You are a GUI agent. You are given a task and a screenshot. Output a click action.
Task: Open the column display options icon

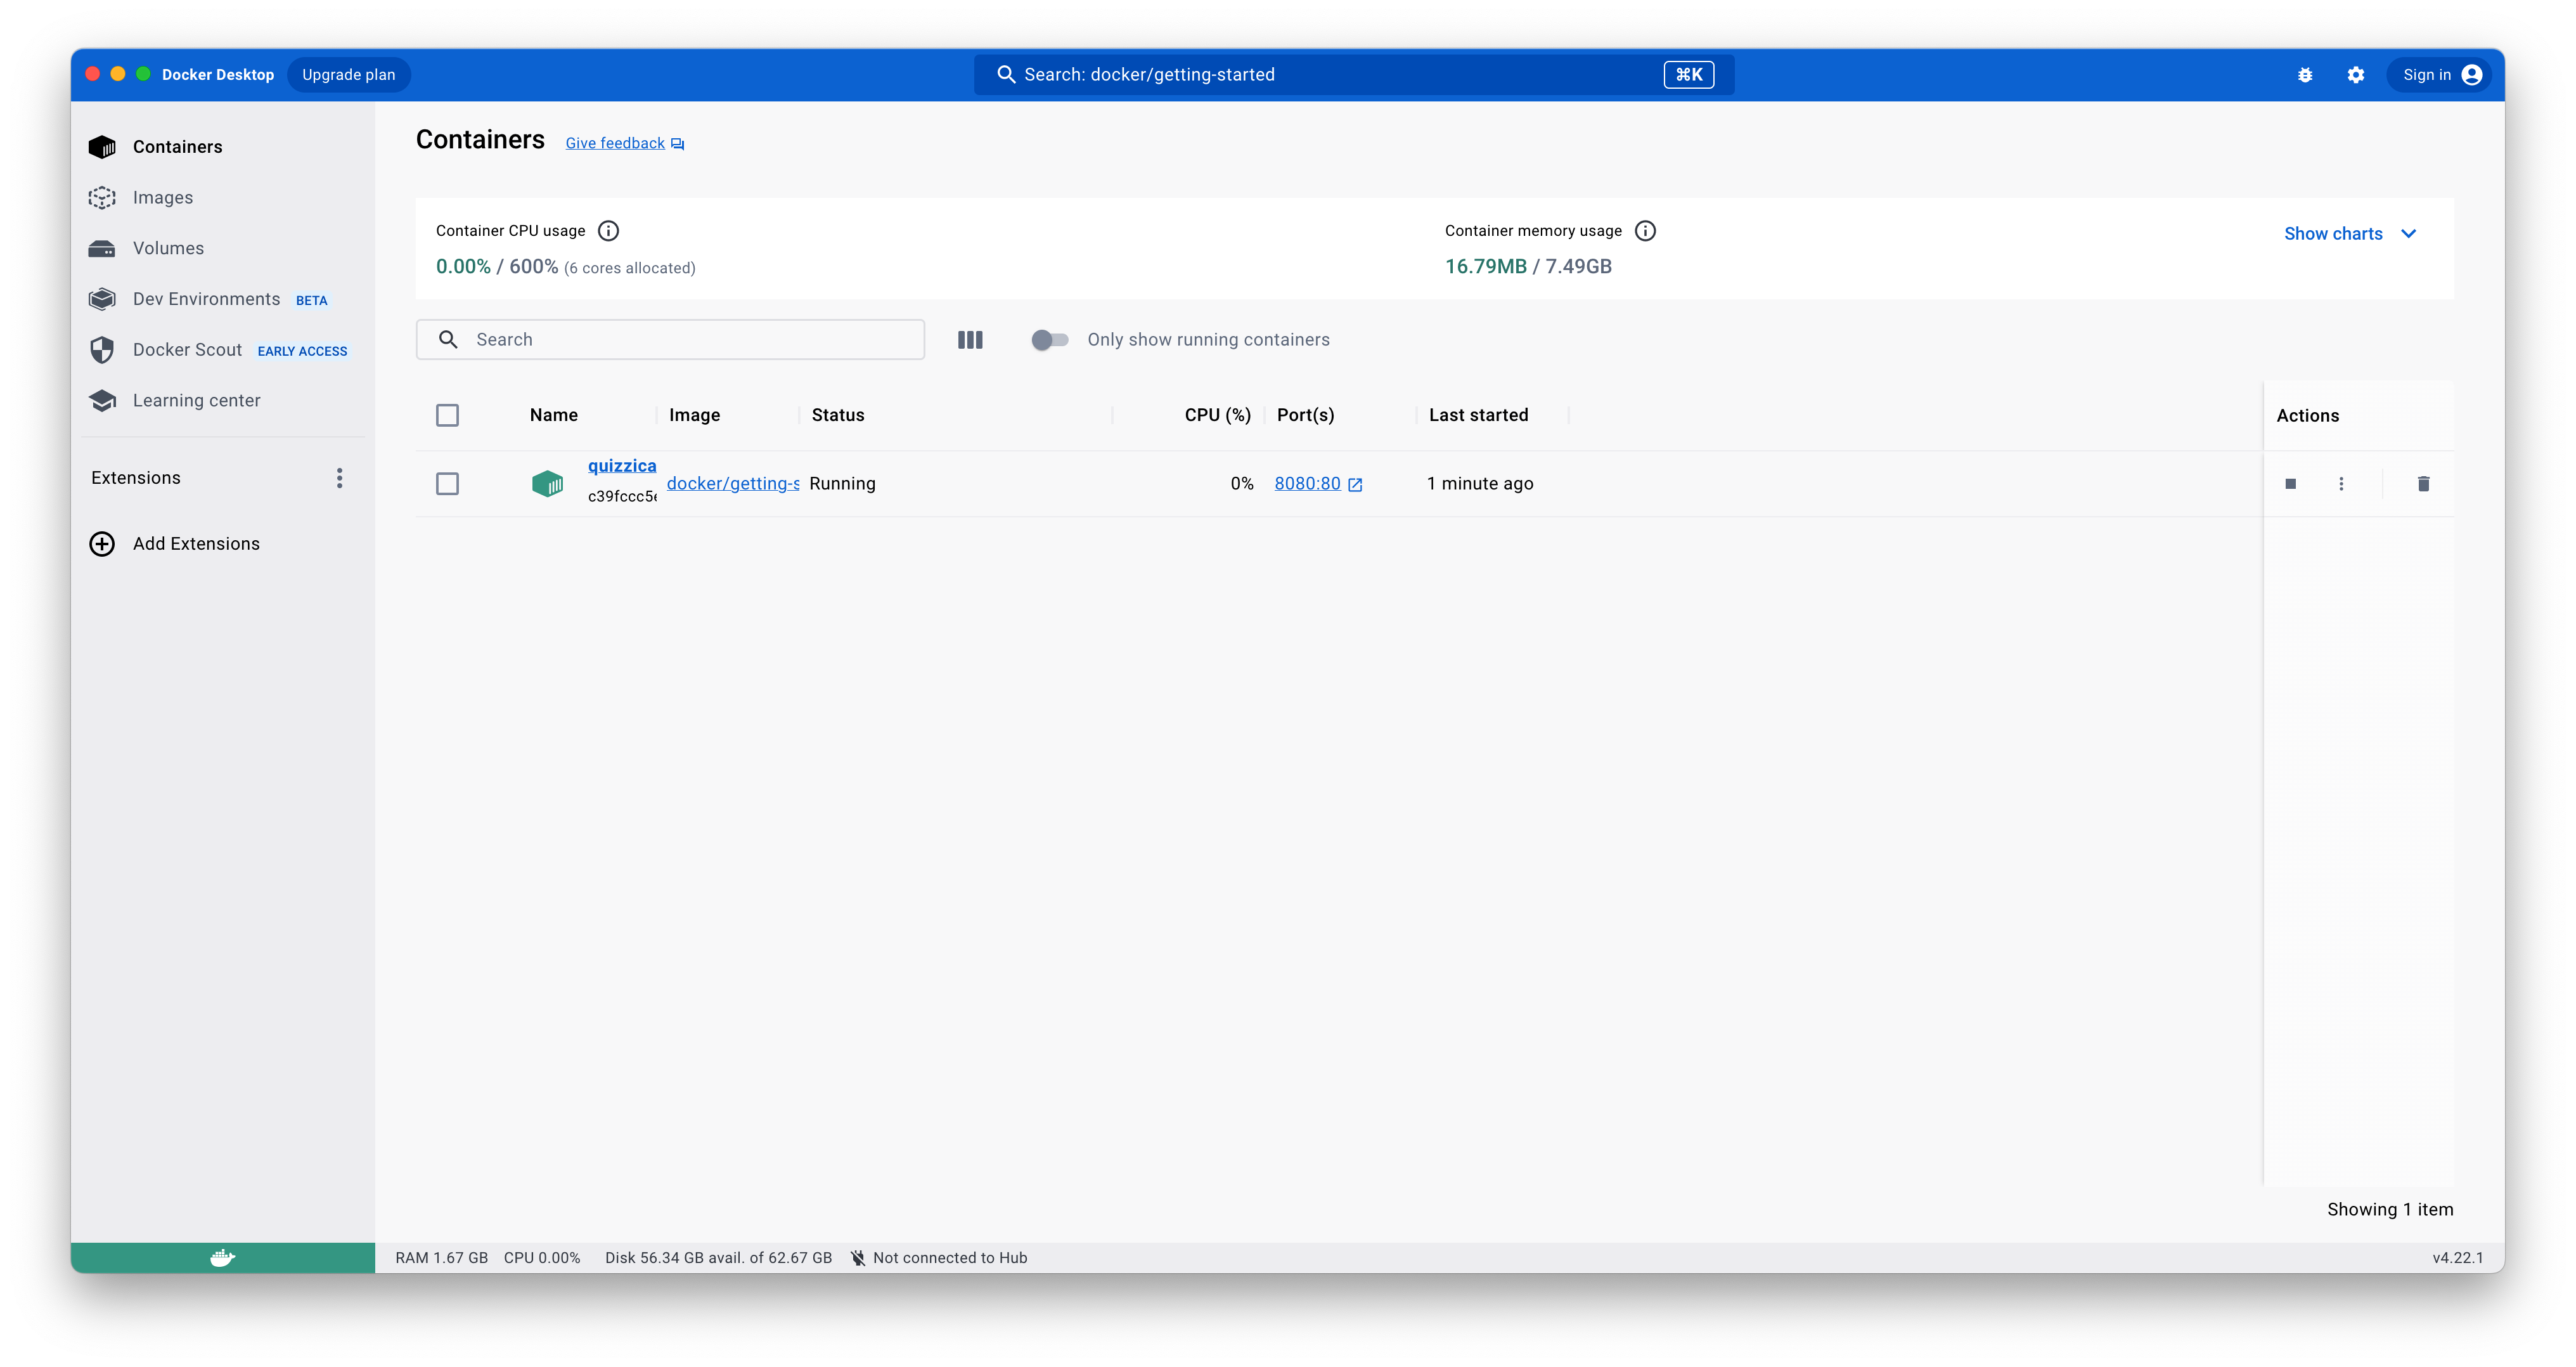970,340
